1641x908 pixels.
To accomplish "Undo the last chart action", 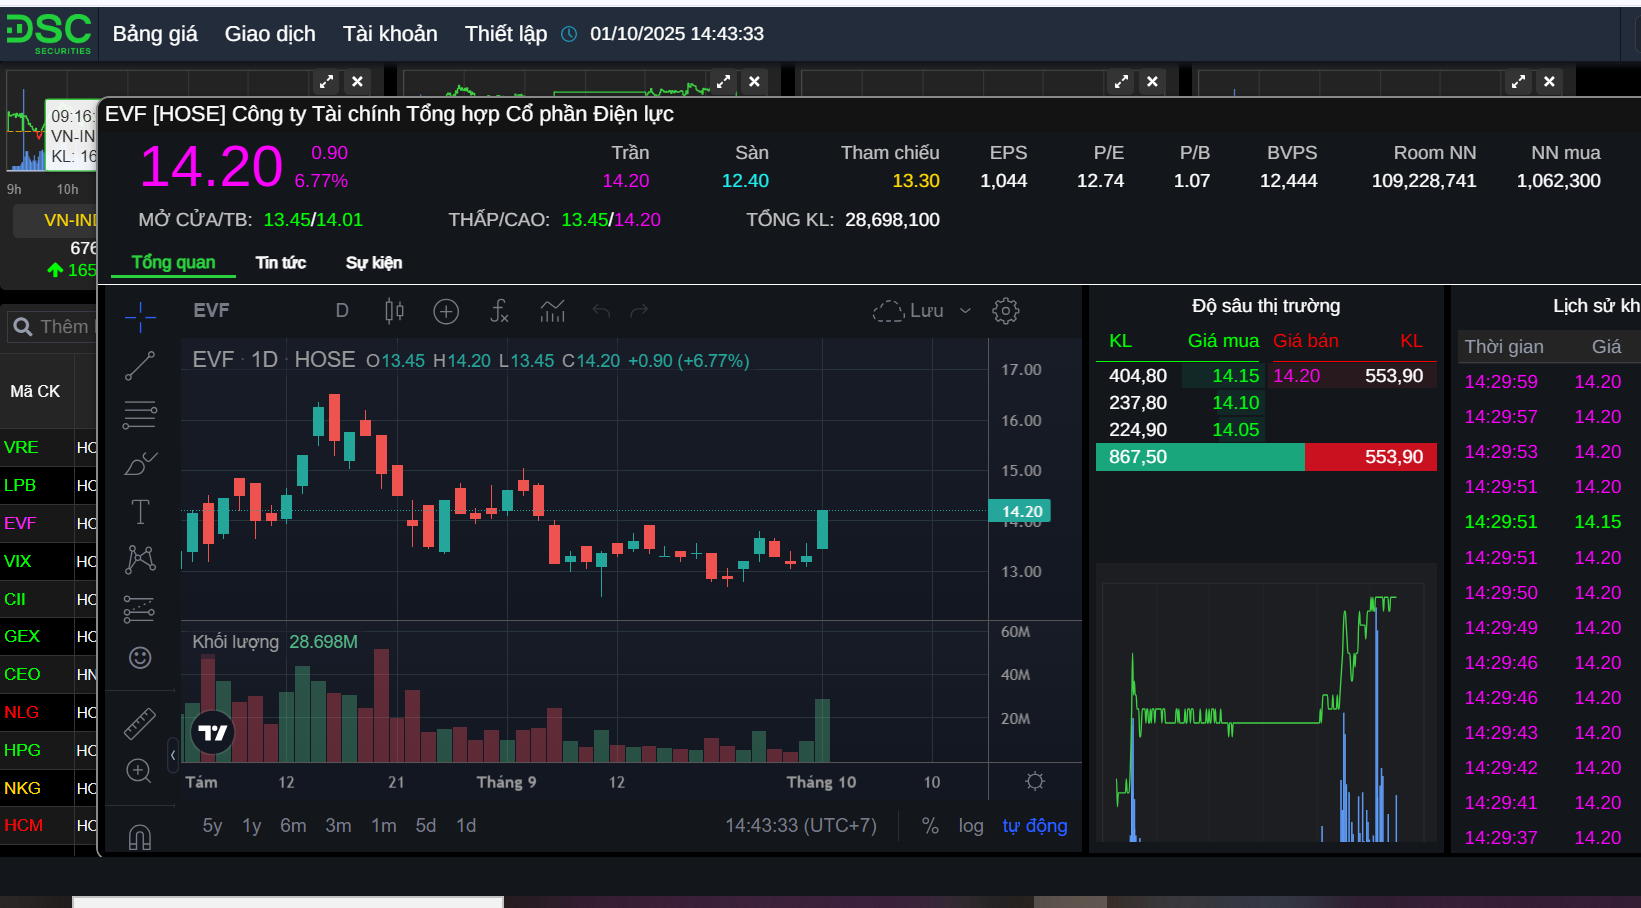I will coord(601,311).
